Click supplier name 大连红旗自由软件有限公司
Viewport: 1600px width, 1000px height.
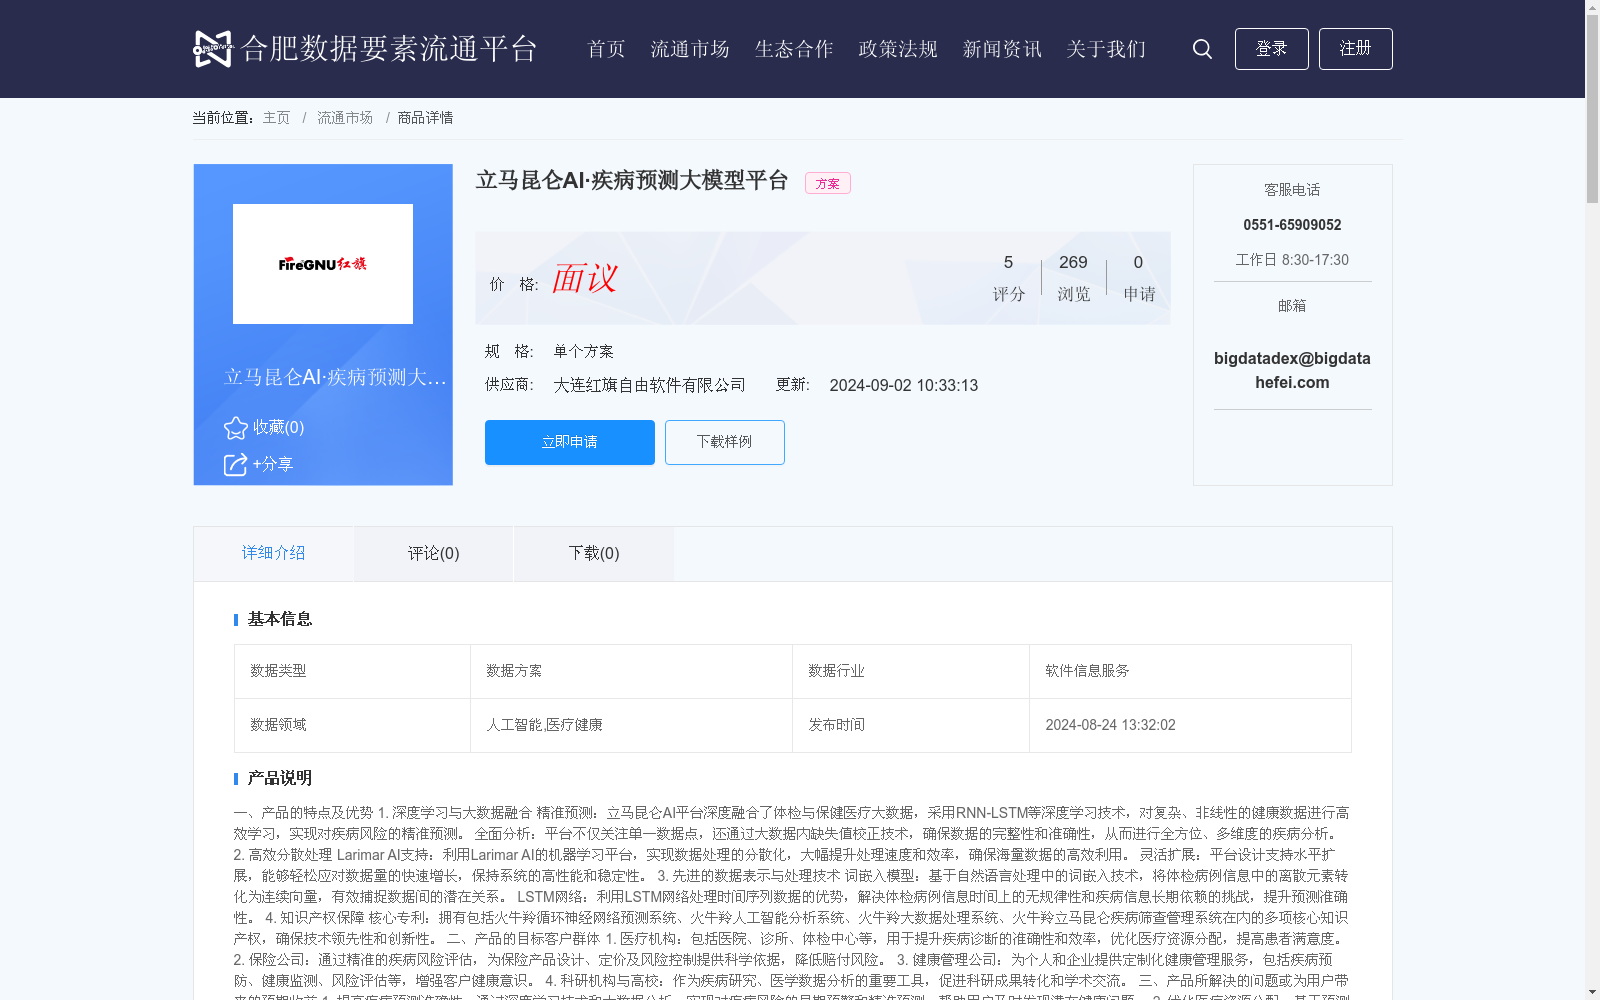tap(650, 385)
